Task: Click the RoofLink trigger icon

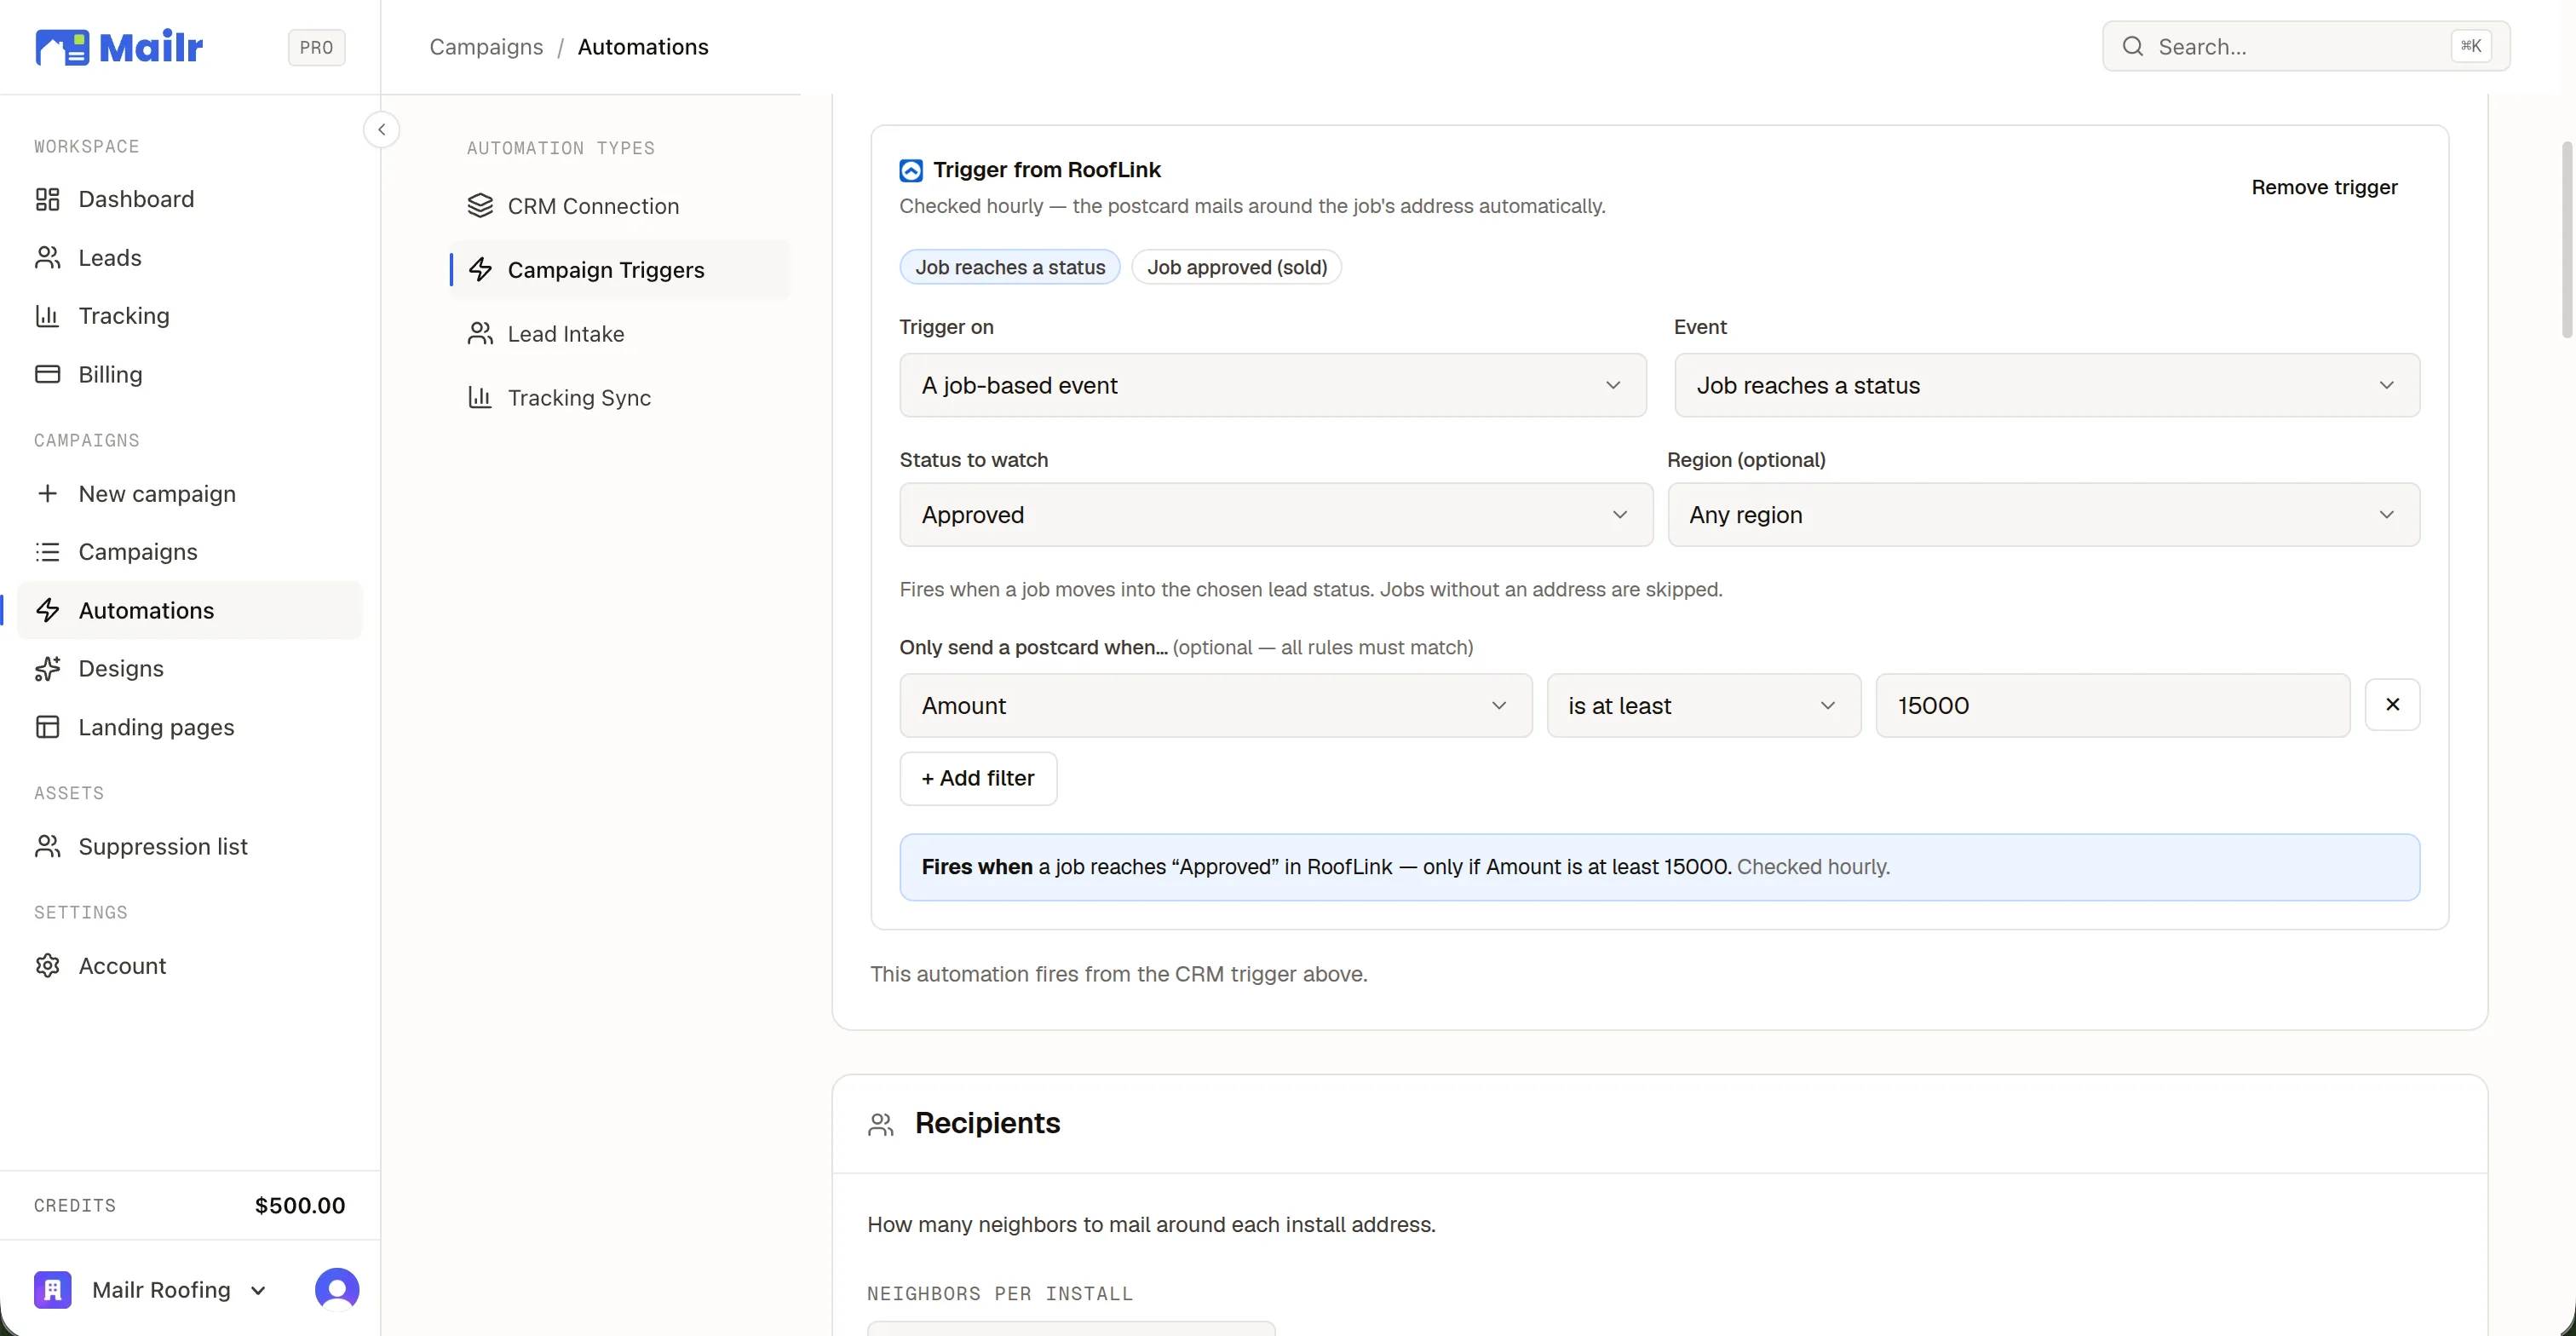Action: coord(911,171)
